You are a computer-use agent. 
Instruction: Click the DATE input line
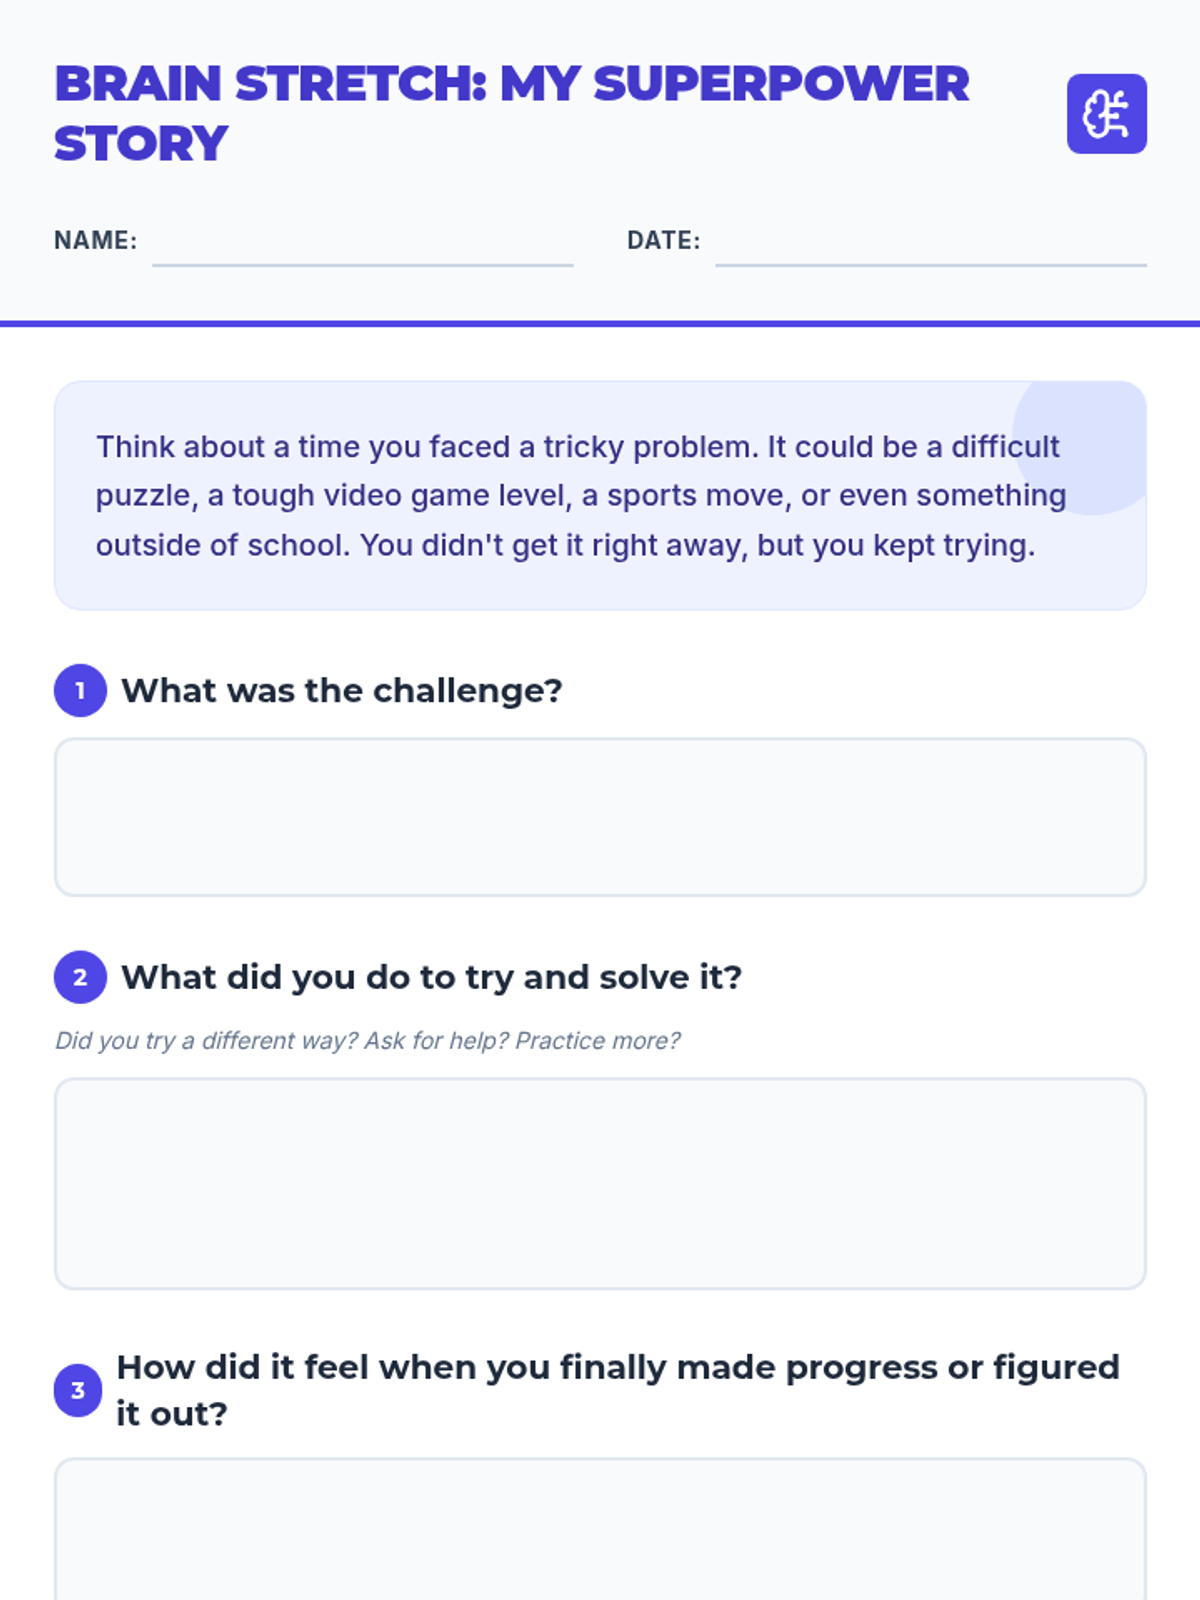click(930, 250)
